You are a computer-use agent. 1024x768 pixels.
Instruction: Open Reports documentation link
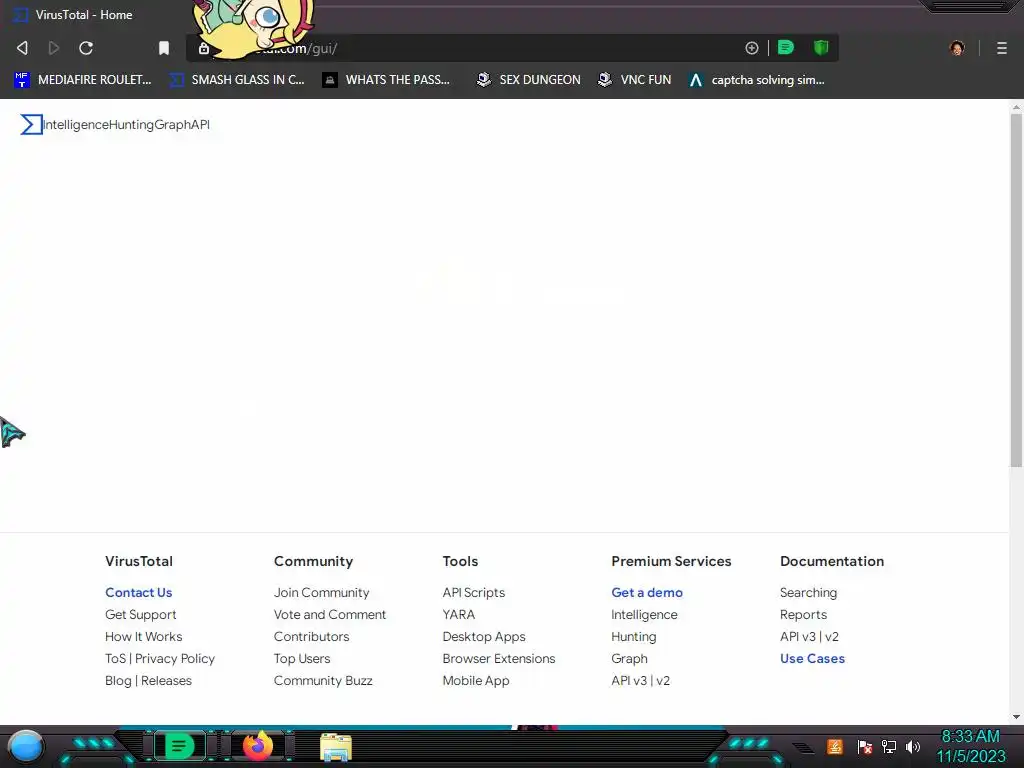pyautogui.click(x=803, y=615)
